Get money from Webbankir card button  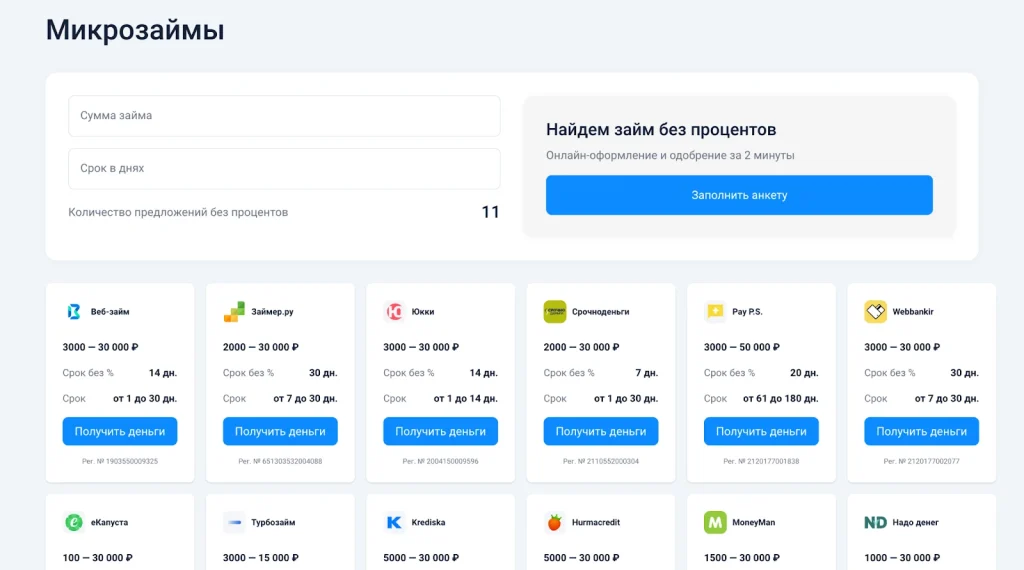921,431
